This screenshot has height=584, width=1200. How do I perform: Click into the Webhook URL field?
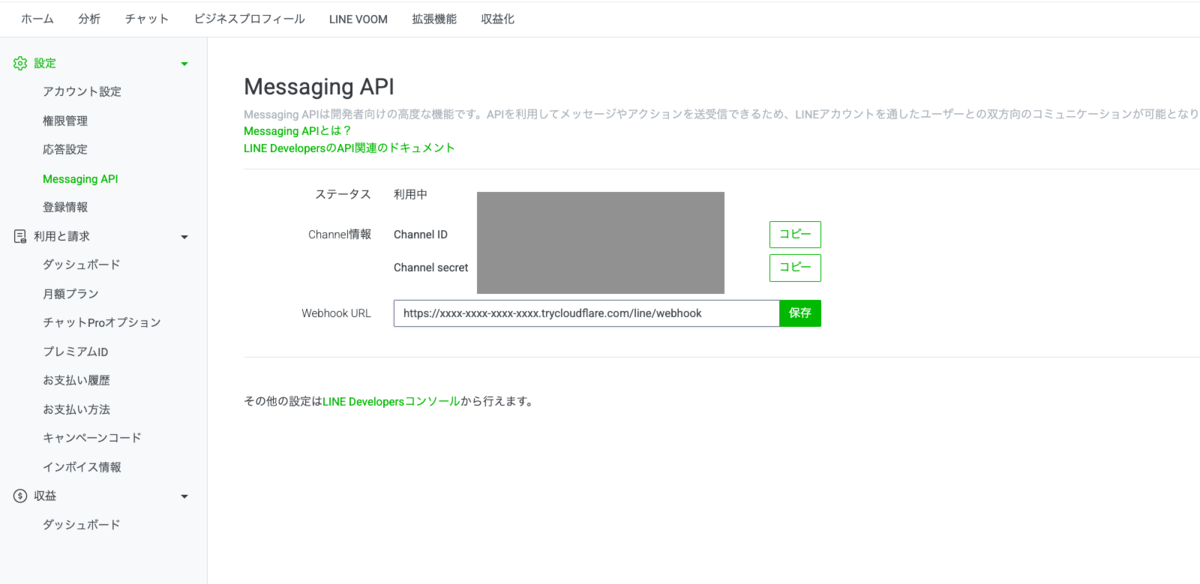(x=586, y=313)
